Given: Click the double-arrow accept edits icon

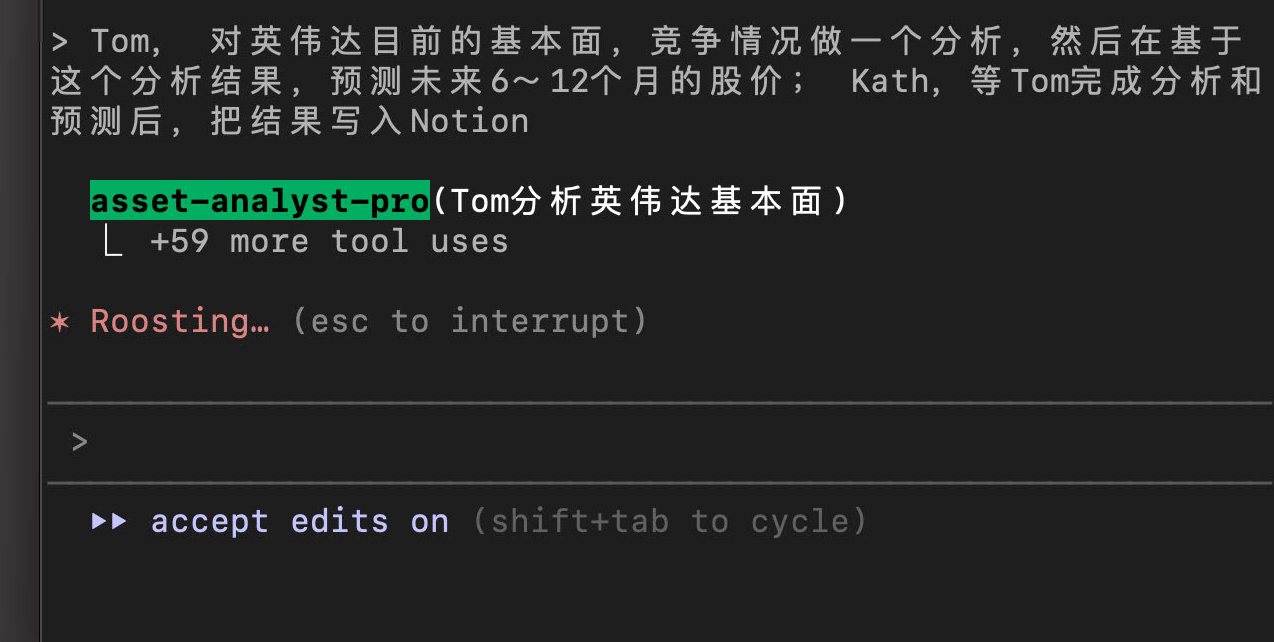Looking at the screenshot, I should (109, 521).
